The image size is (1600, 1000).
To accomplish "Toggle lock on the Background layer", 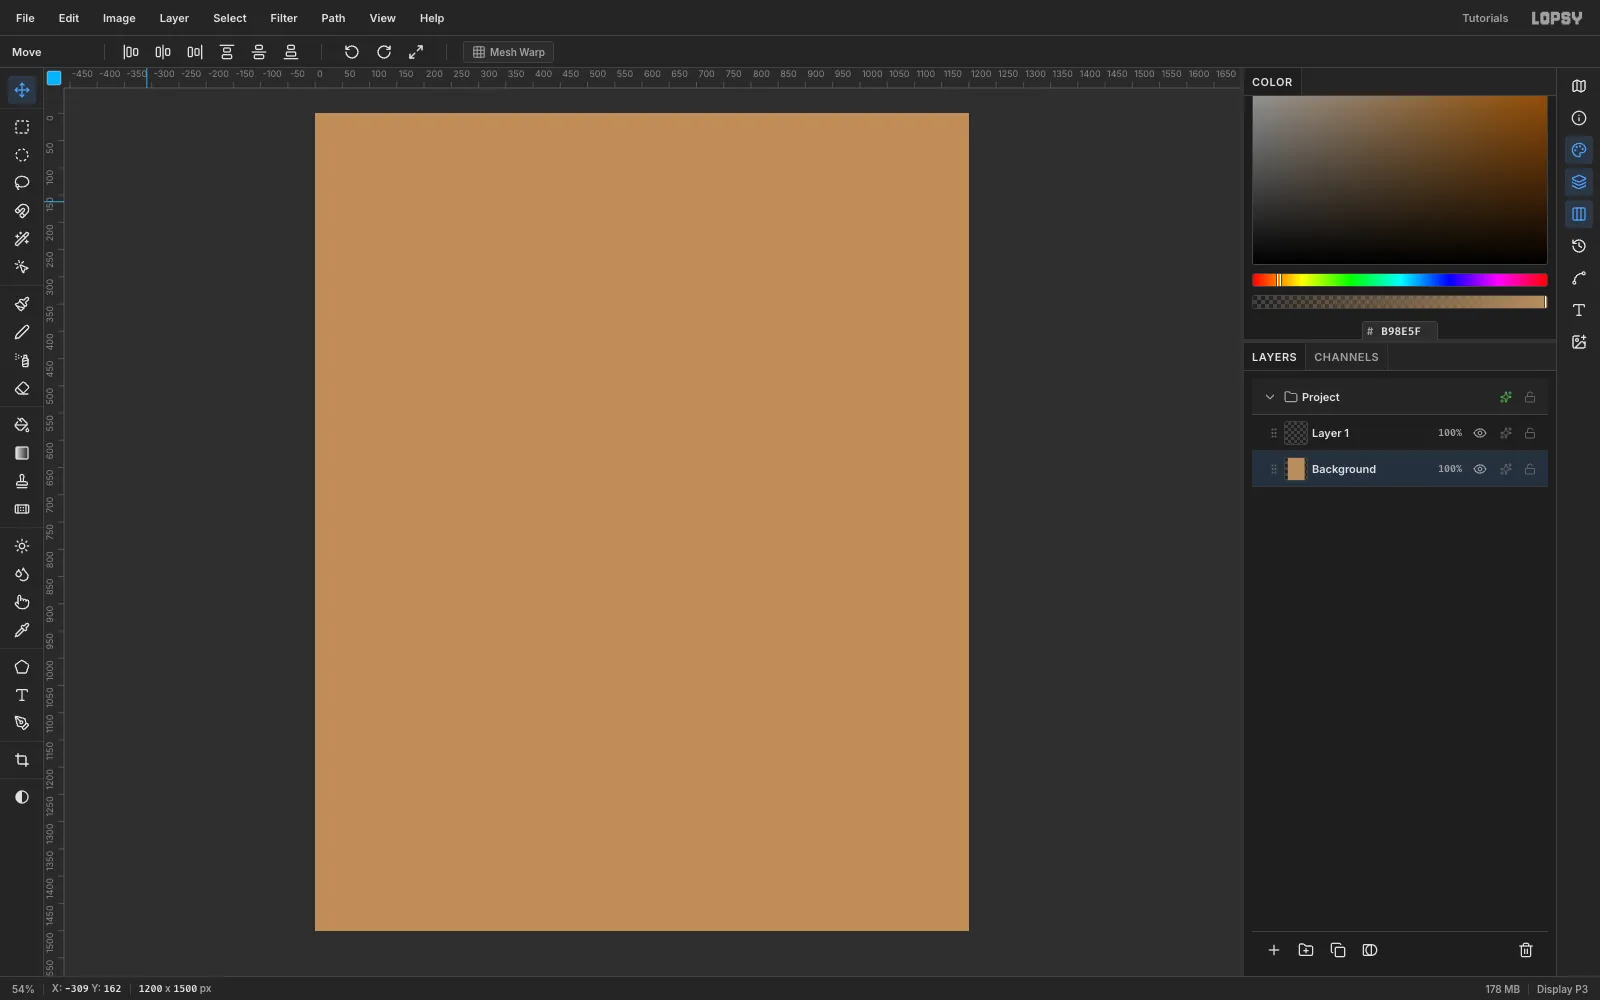I will point(1530,469).
